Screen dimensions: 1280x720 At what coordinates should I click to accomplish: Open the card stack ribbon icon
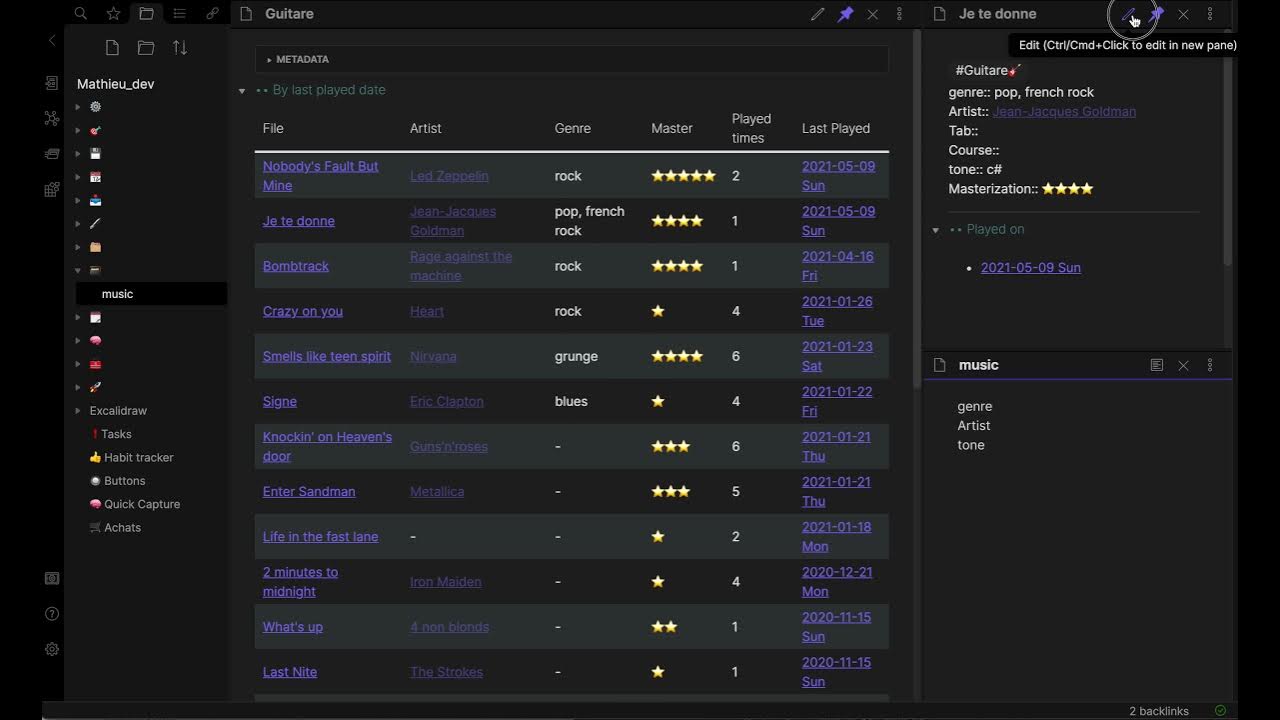coord(52,153)
